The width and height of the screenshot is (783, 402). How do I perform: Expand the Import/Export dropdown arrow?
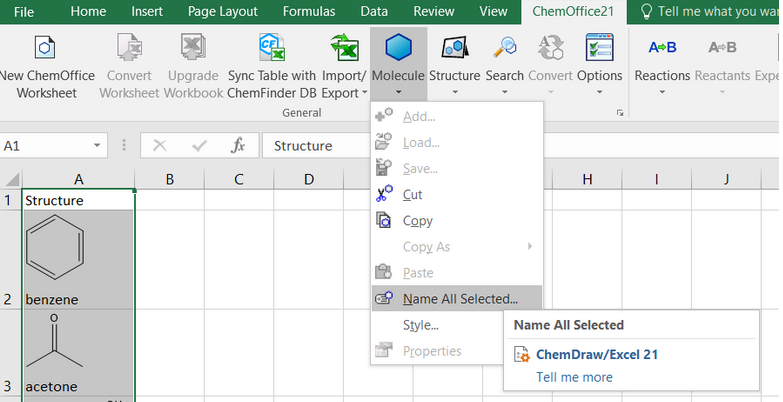[365, 93]
